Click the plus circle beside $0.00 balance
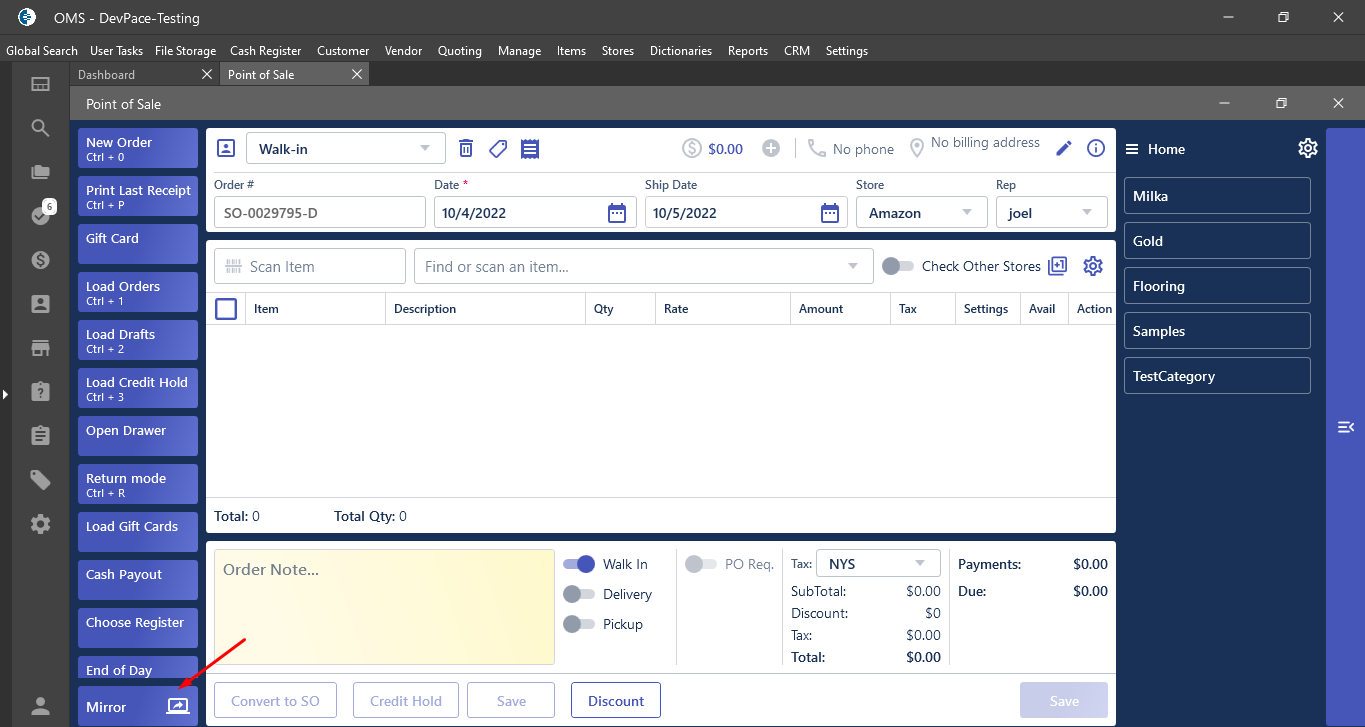This screenshot has height=727, width=1365. [771, 149]
